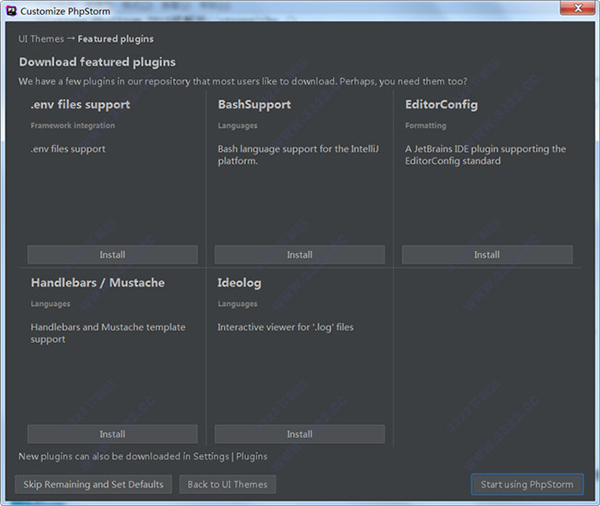This screenshot has width=600, height=506.
Task: Select the EditorConfig plugin title
Action: (x=441, y=104)
